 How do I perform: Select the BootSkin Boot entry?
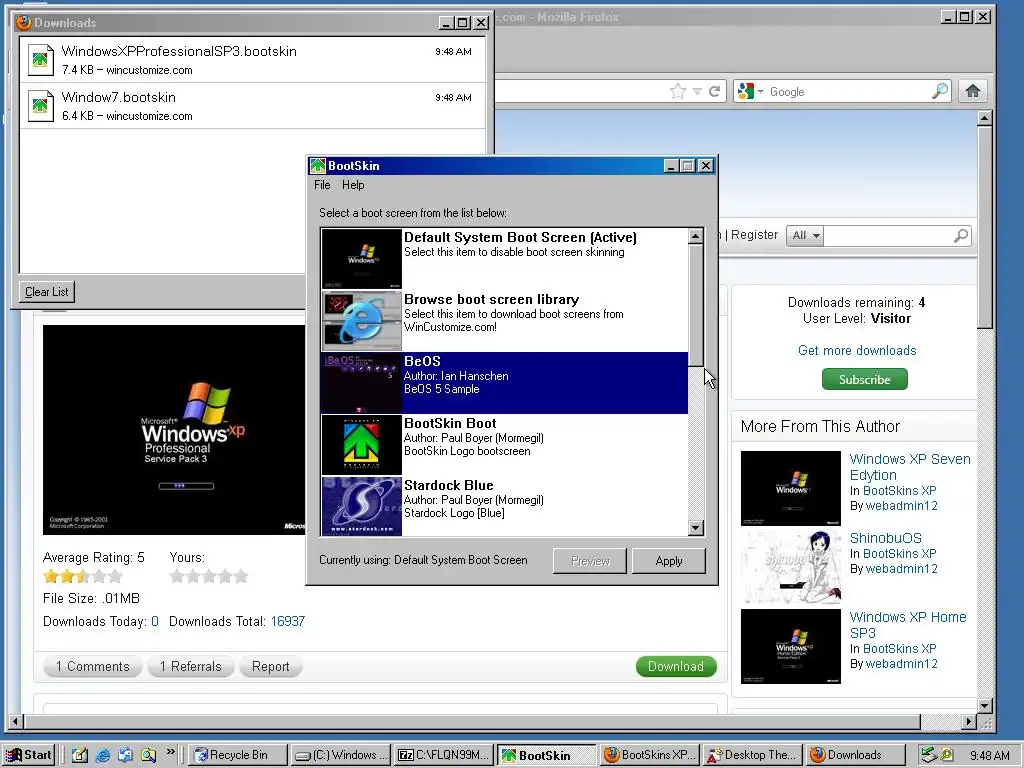504,445
